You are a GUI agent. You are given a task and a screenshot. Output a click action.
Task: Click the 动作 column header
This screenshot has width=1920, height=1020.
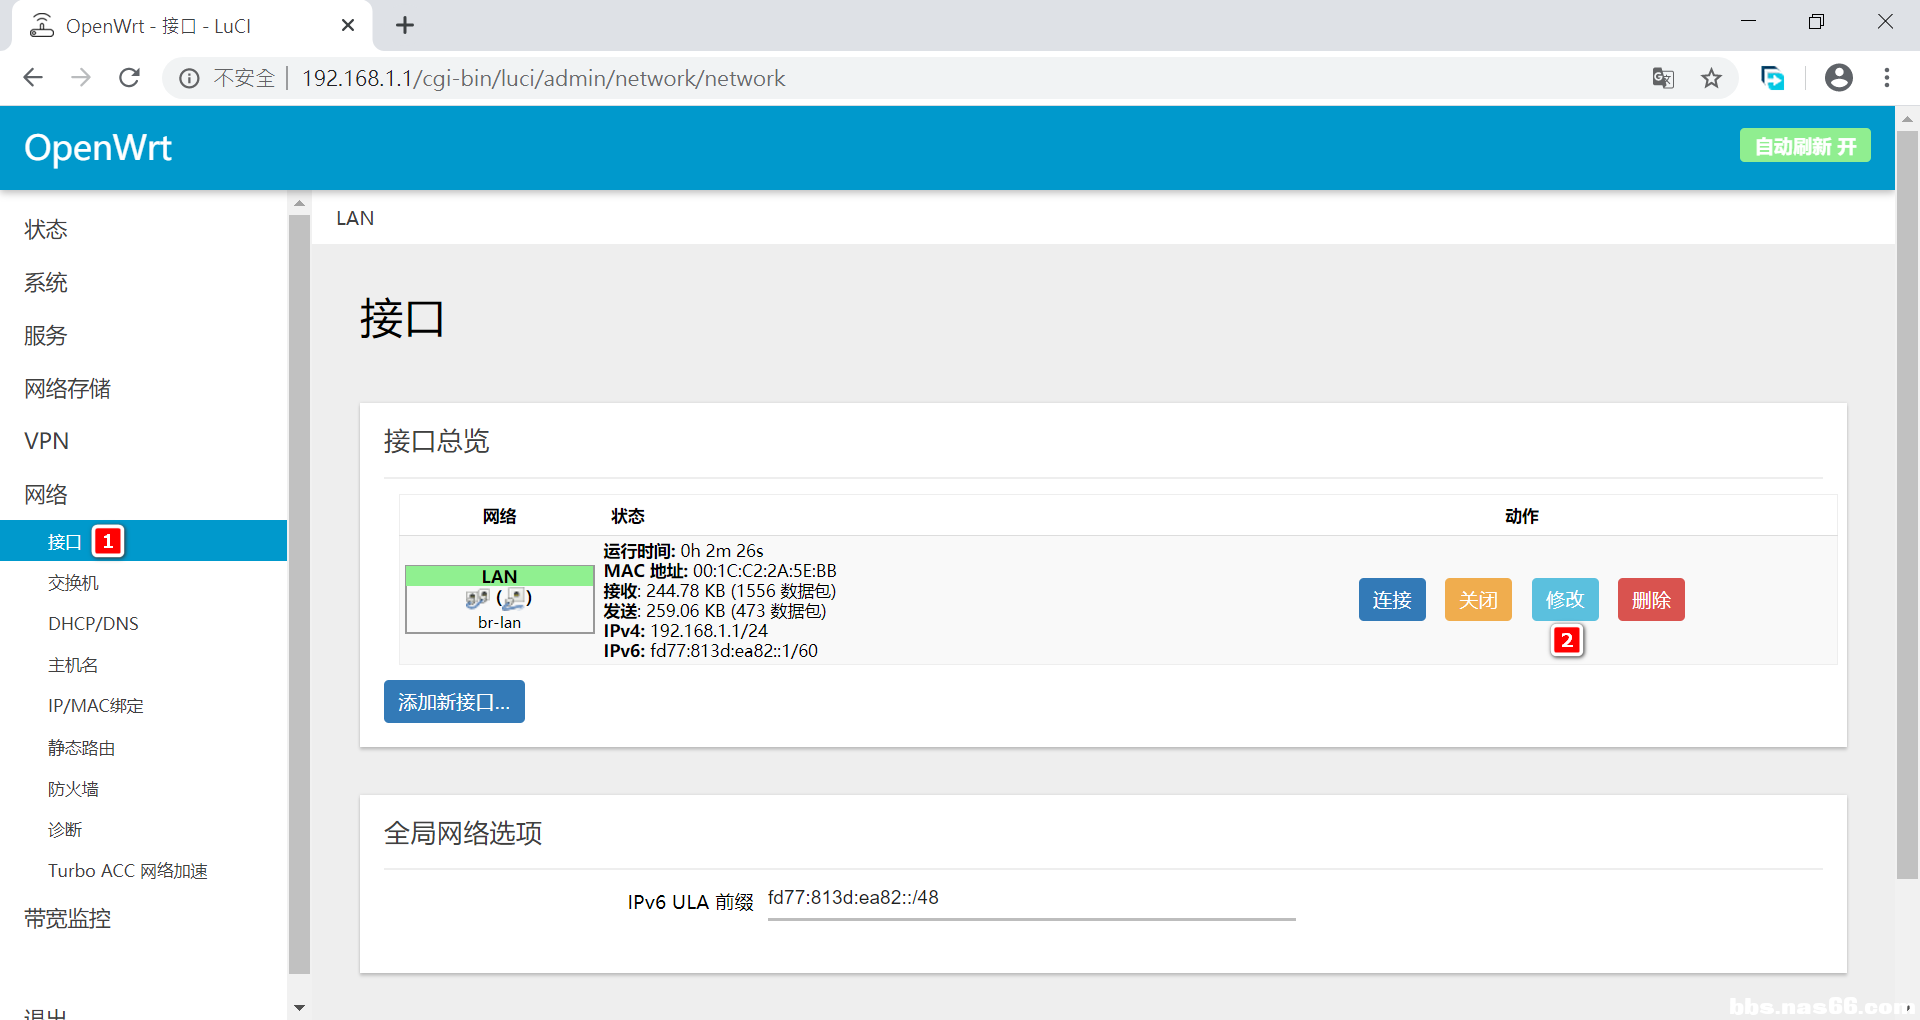click(x=1521, y=516)
